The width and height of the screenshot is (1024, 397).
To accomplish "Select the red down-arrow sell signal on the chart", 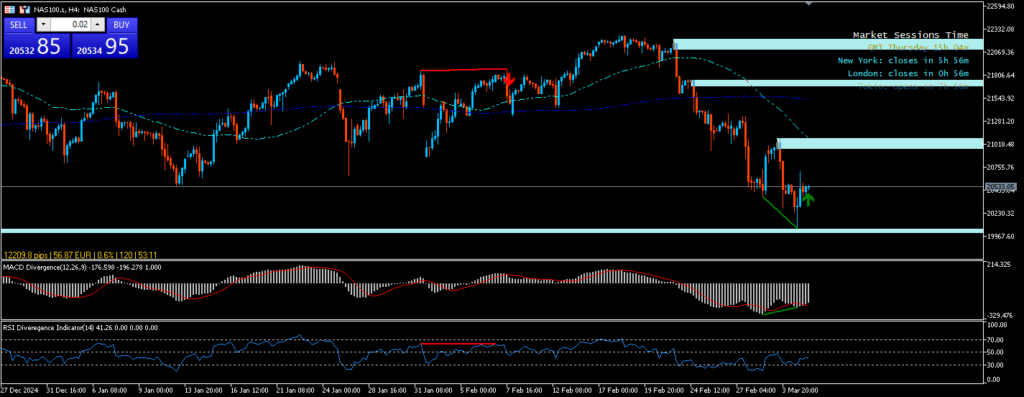I will tap(510, 80).
